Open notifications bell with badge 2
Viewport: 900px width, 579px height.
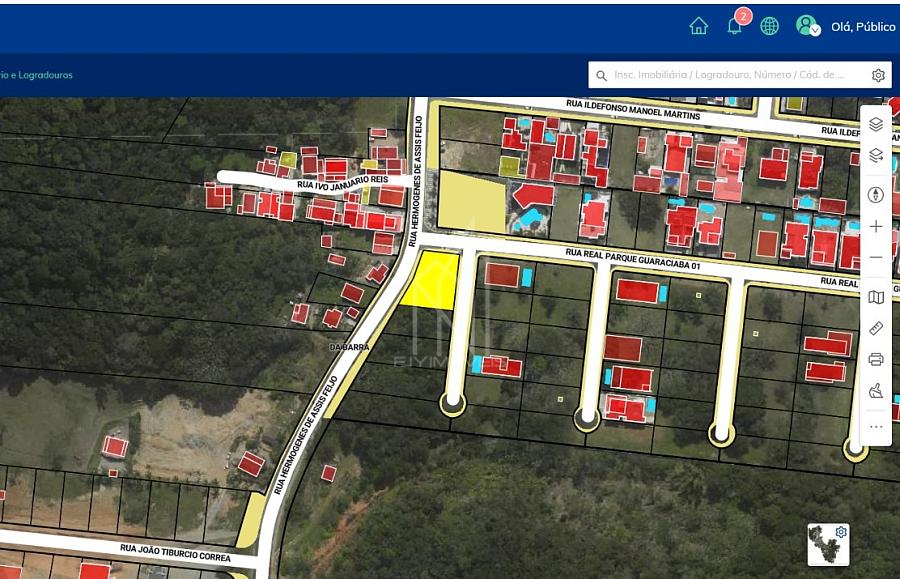click(x=735, y=25)
